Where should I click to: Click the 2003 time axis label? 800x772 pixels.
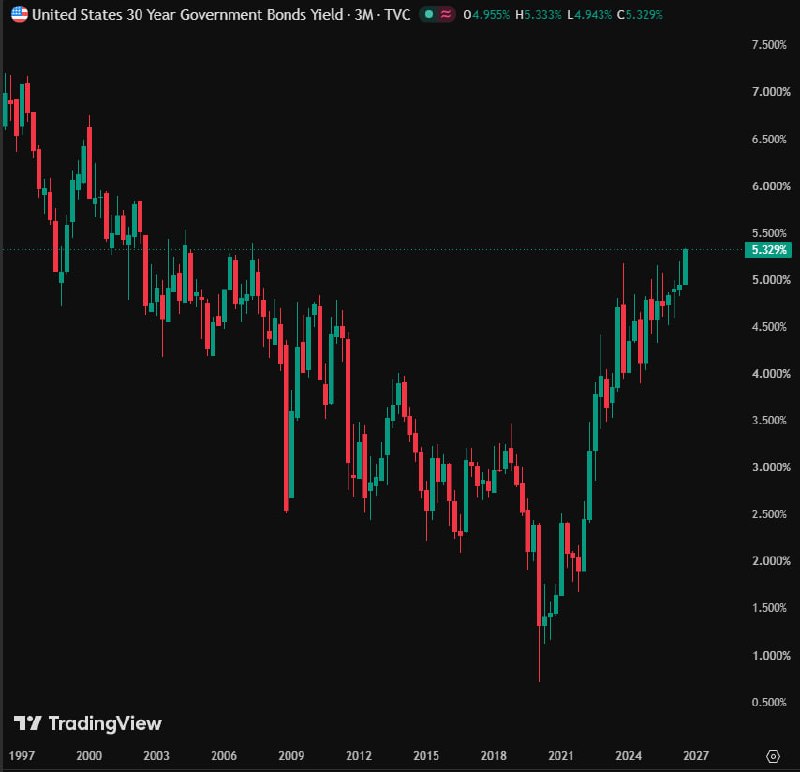pyautogui.click(x=156, y=756)
